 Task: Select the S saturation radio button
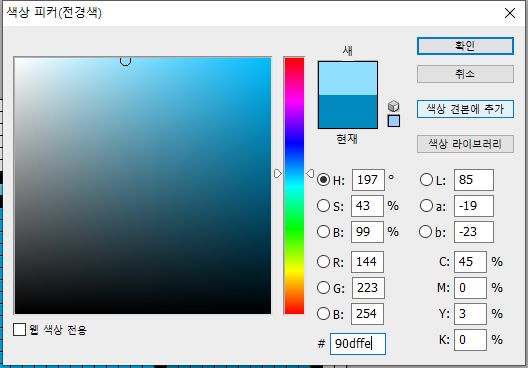point(323,206)
